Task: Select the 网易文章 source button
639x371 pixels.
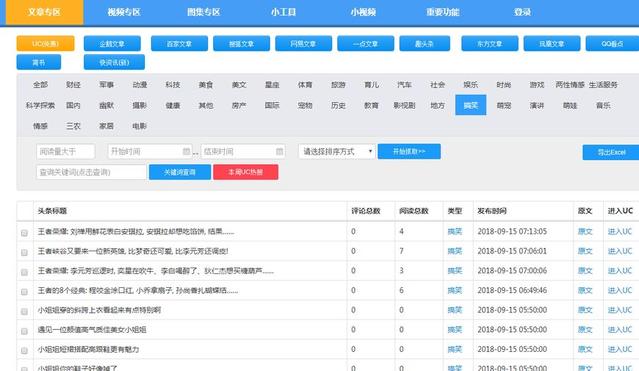Action: point(304,44)
